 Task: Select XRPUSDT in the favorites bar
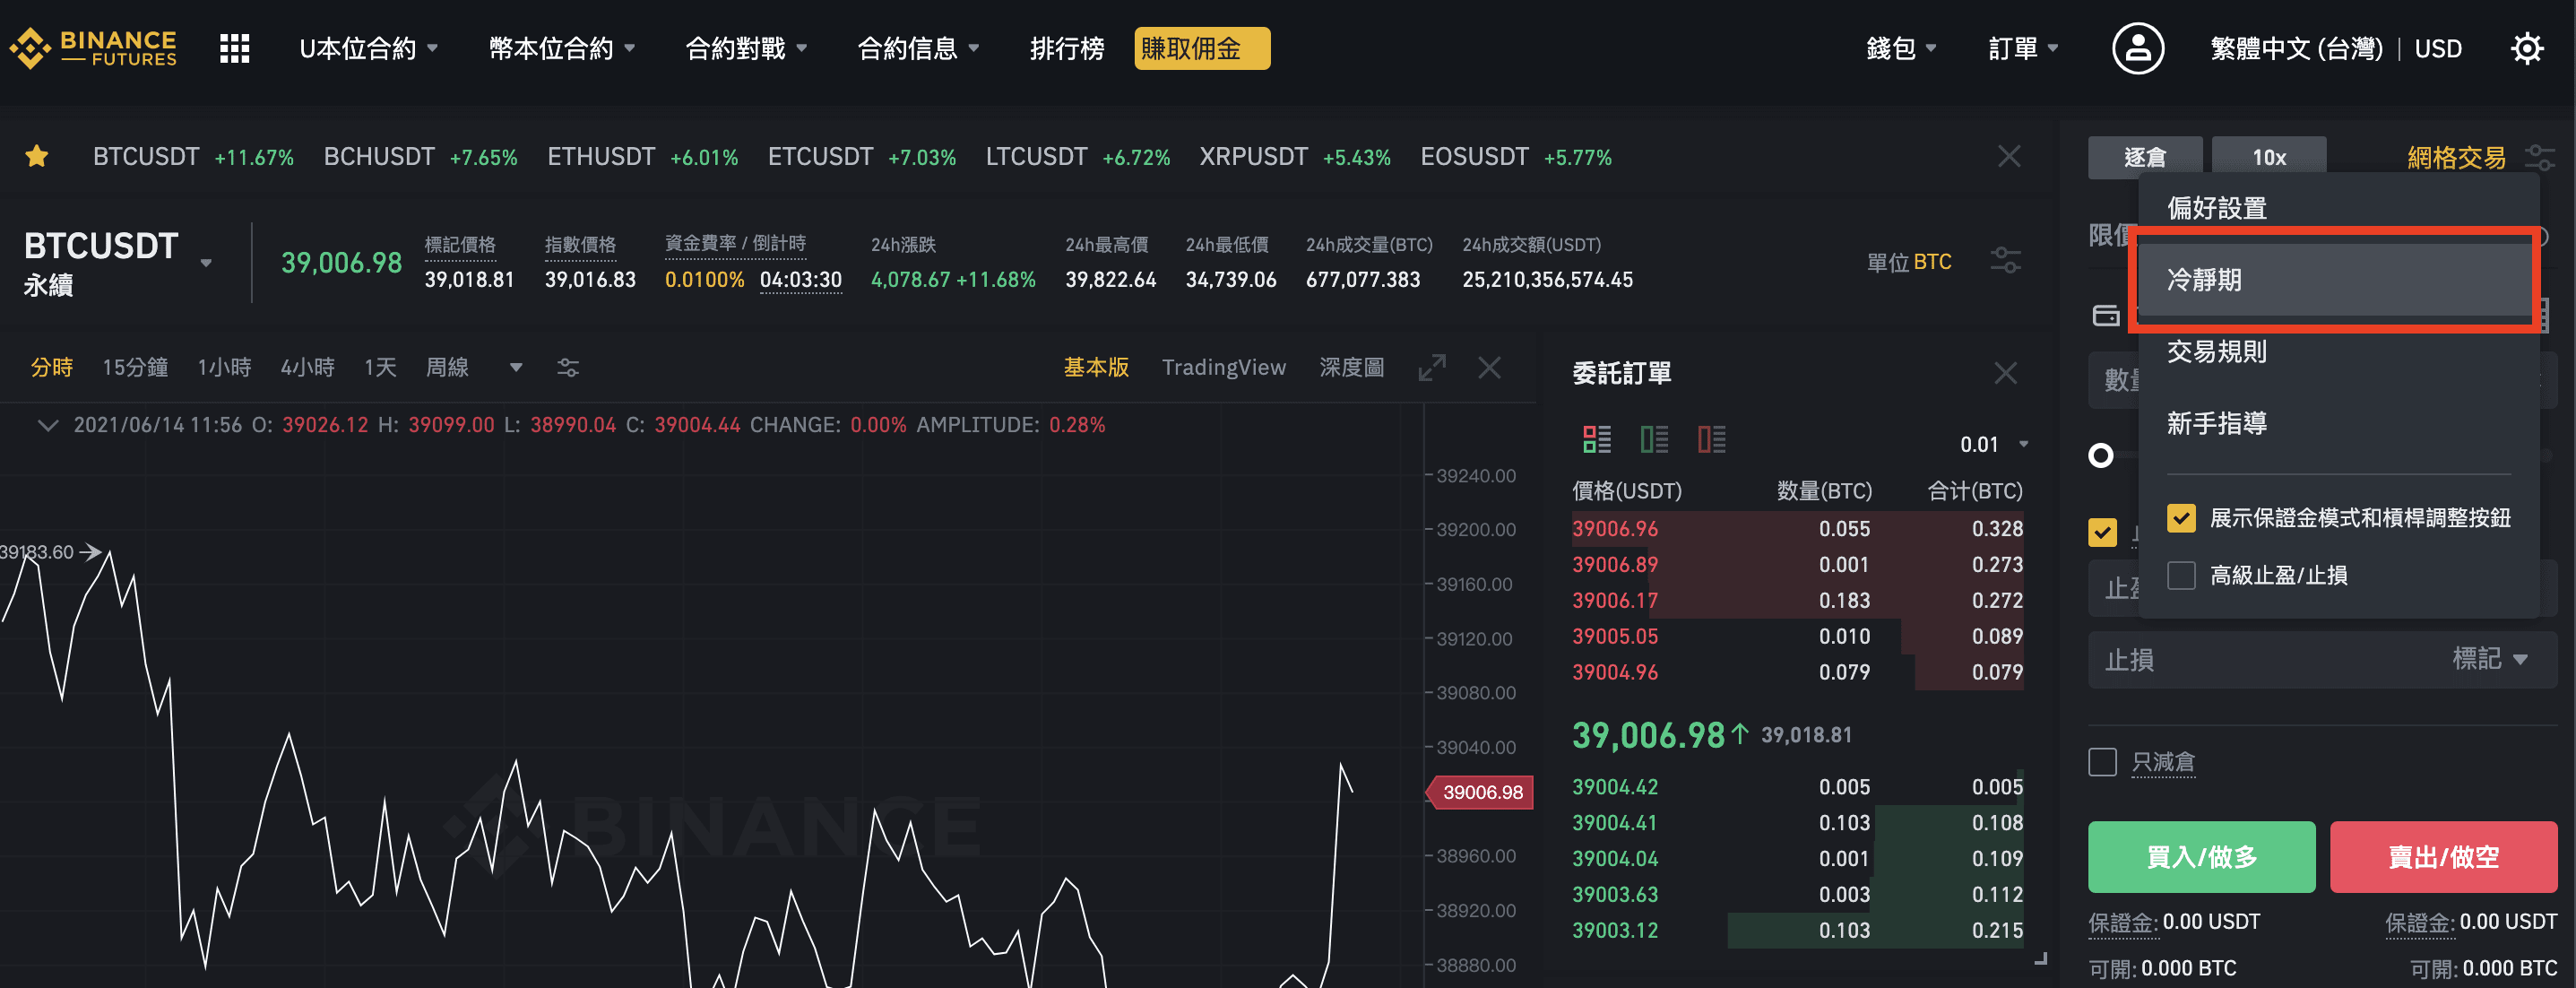click(1294, 156)
